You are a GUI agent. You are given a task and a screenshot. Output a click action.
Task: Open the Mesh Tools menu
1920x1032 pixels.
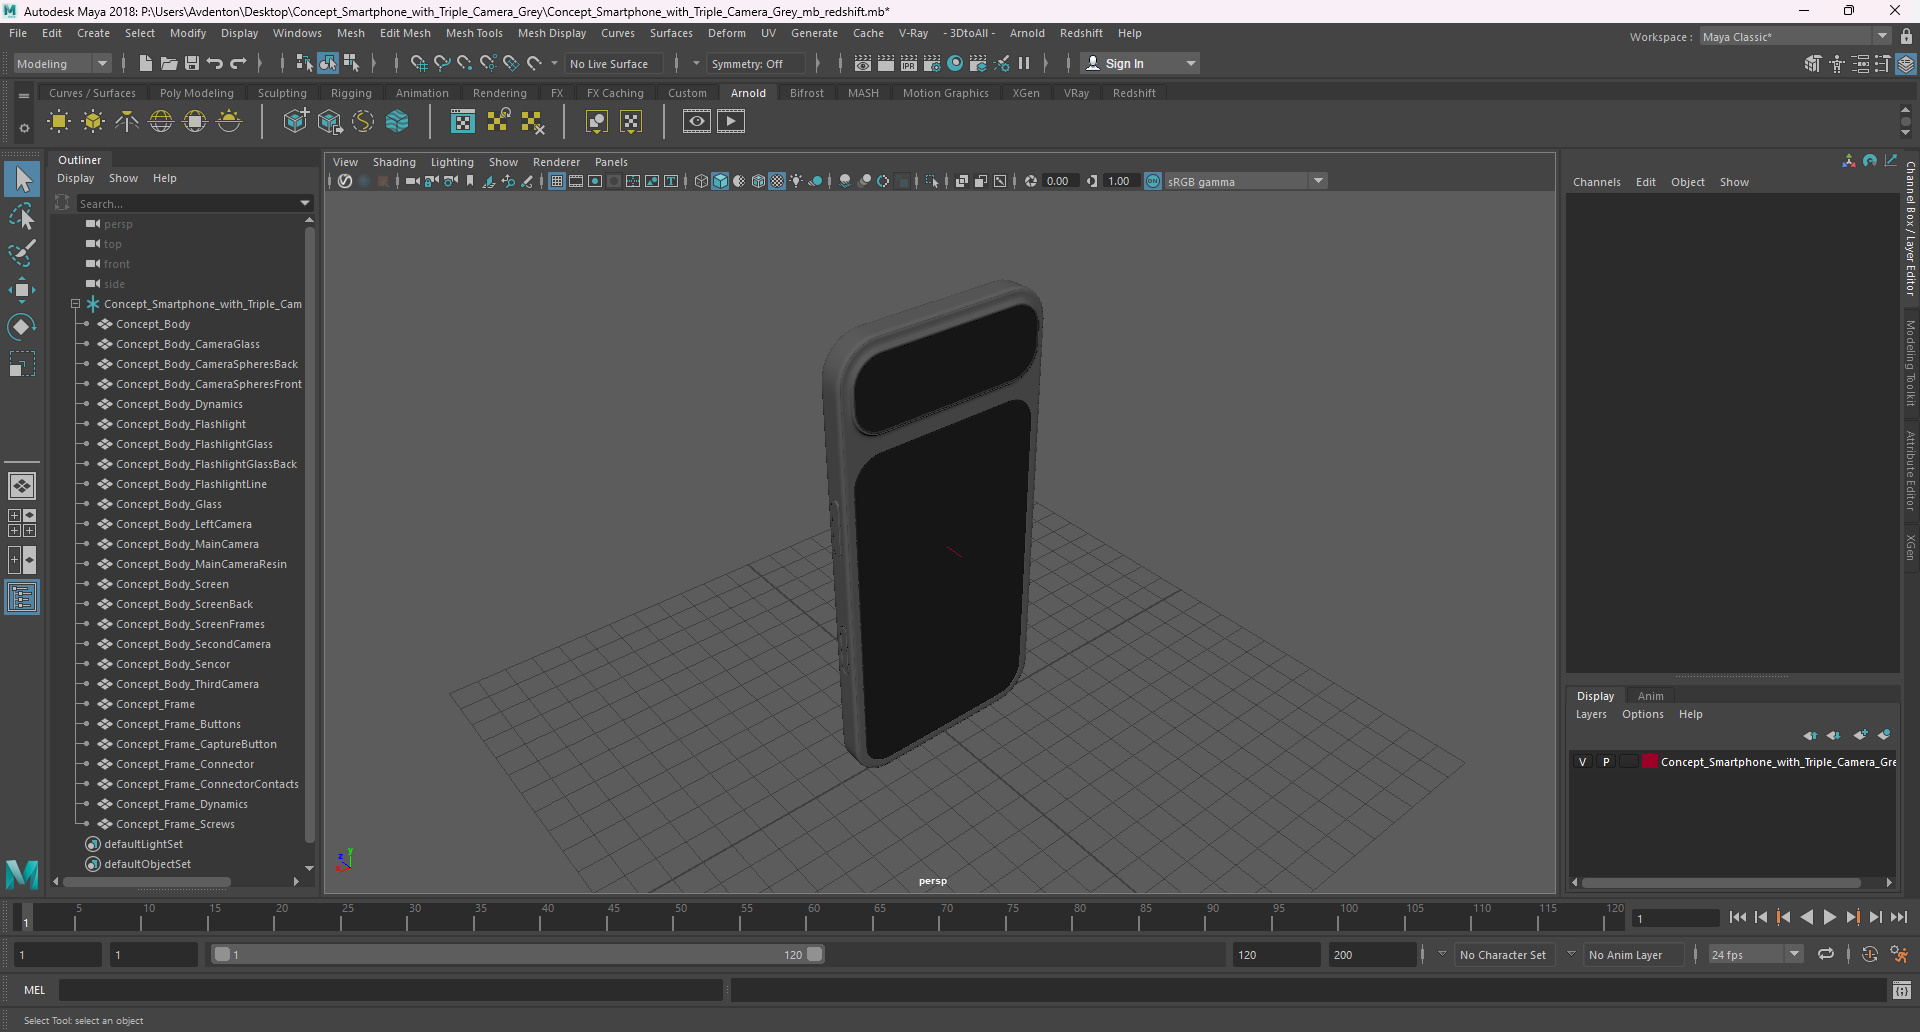[x=474, y=33]
